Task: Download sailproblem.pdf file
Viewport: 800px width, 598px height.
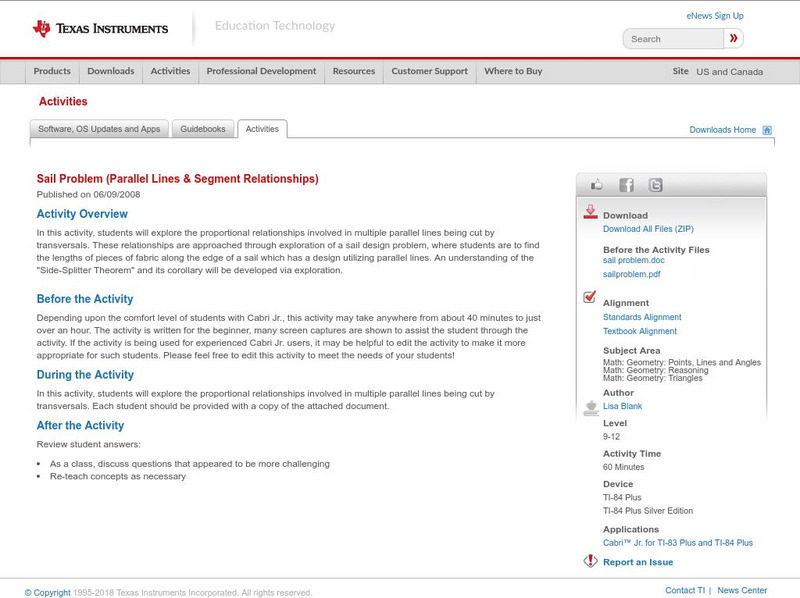Action: pyautogui.click(x=632, y=275)
